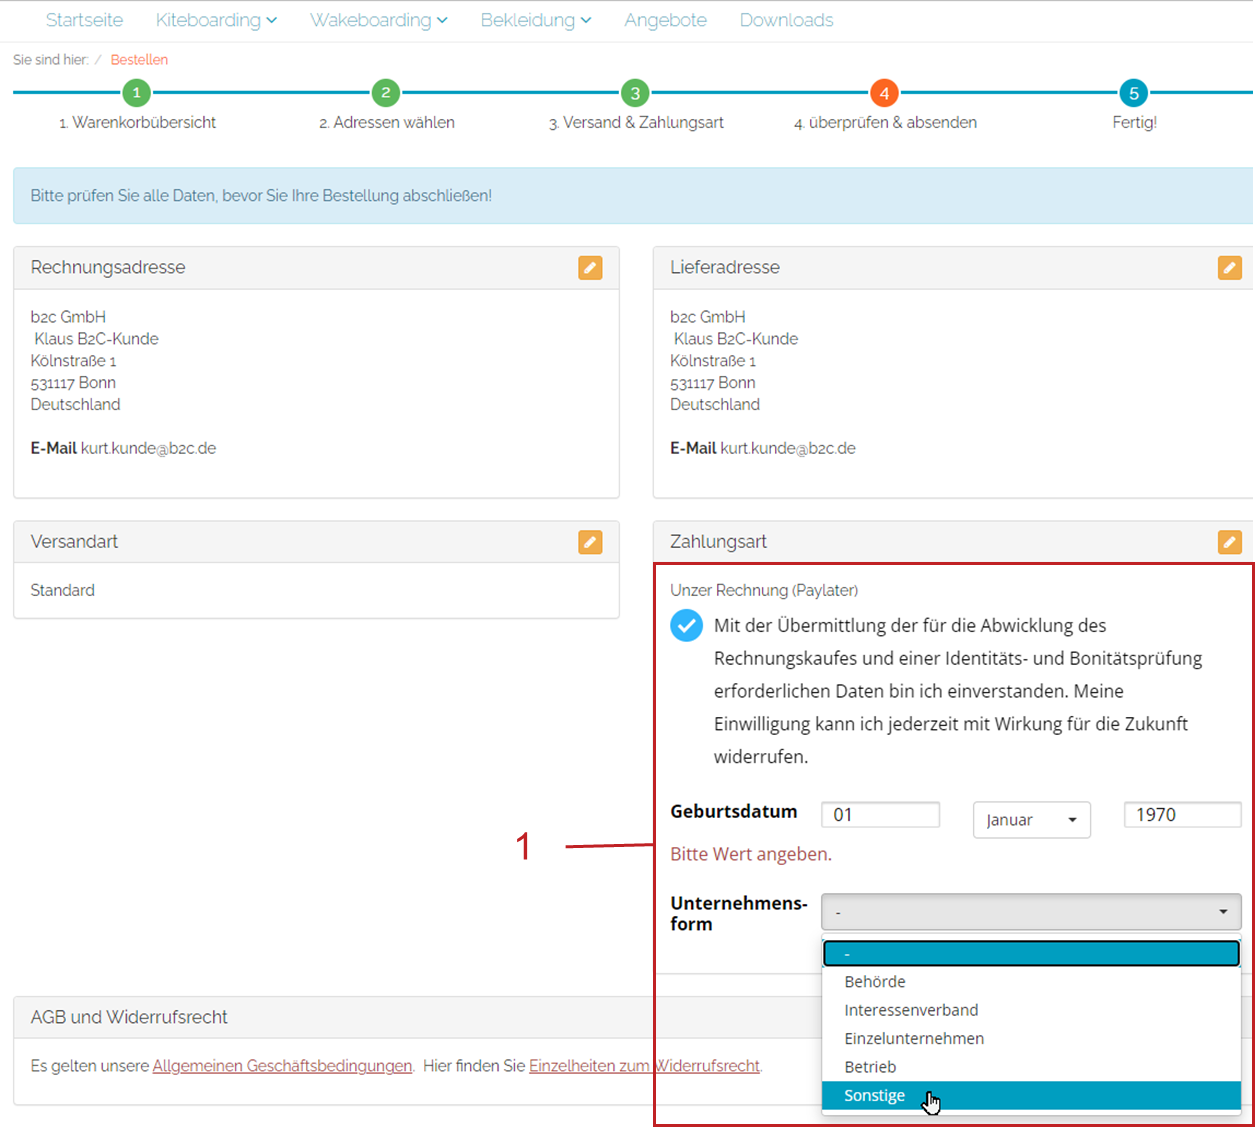
Task: Expand the Kiteboarding menu
Action: pyautogui.click(x=216, y=20)
